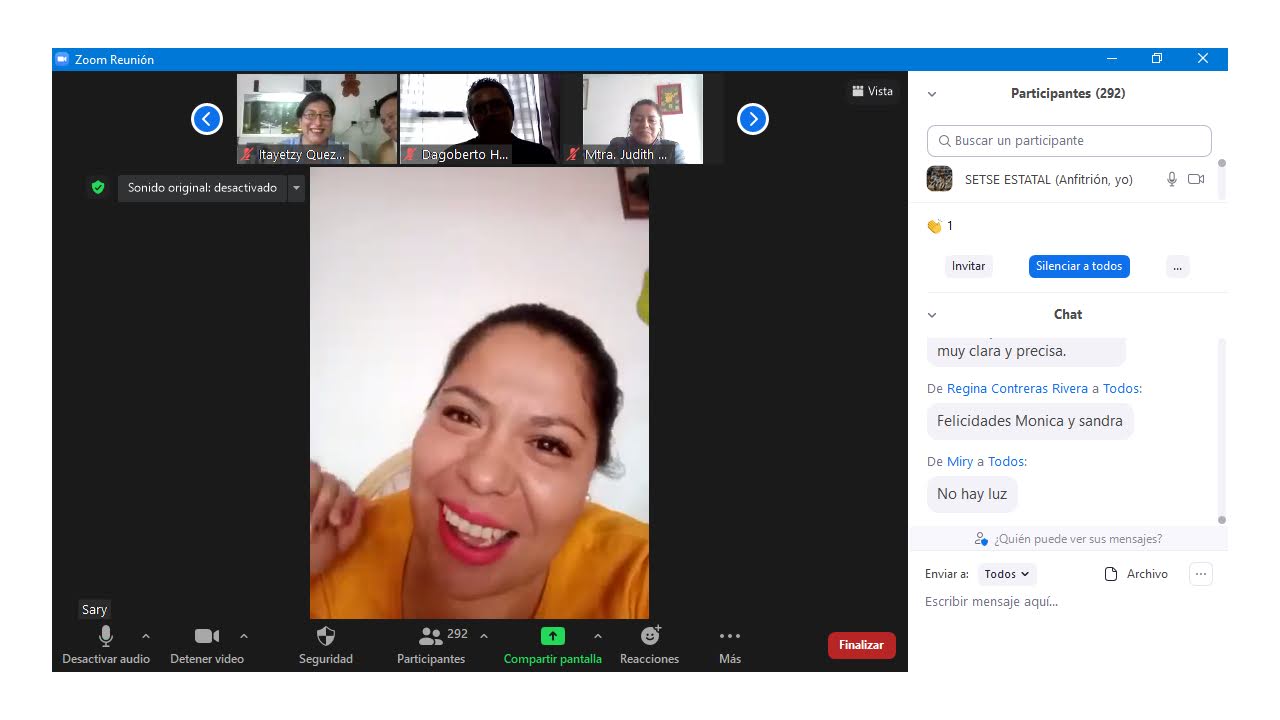Click SETSE ESTATAL (Anfitrión, yo) participant name

1049,180
